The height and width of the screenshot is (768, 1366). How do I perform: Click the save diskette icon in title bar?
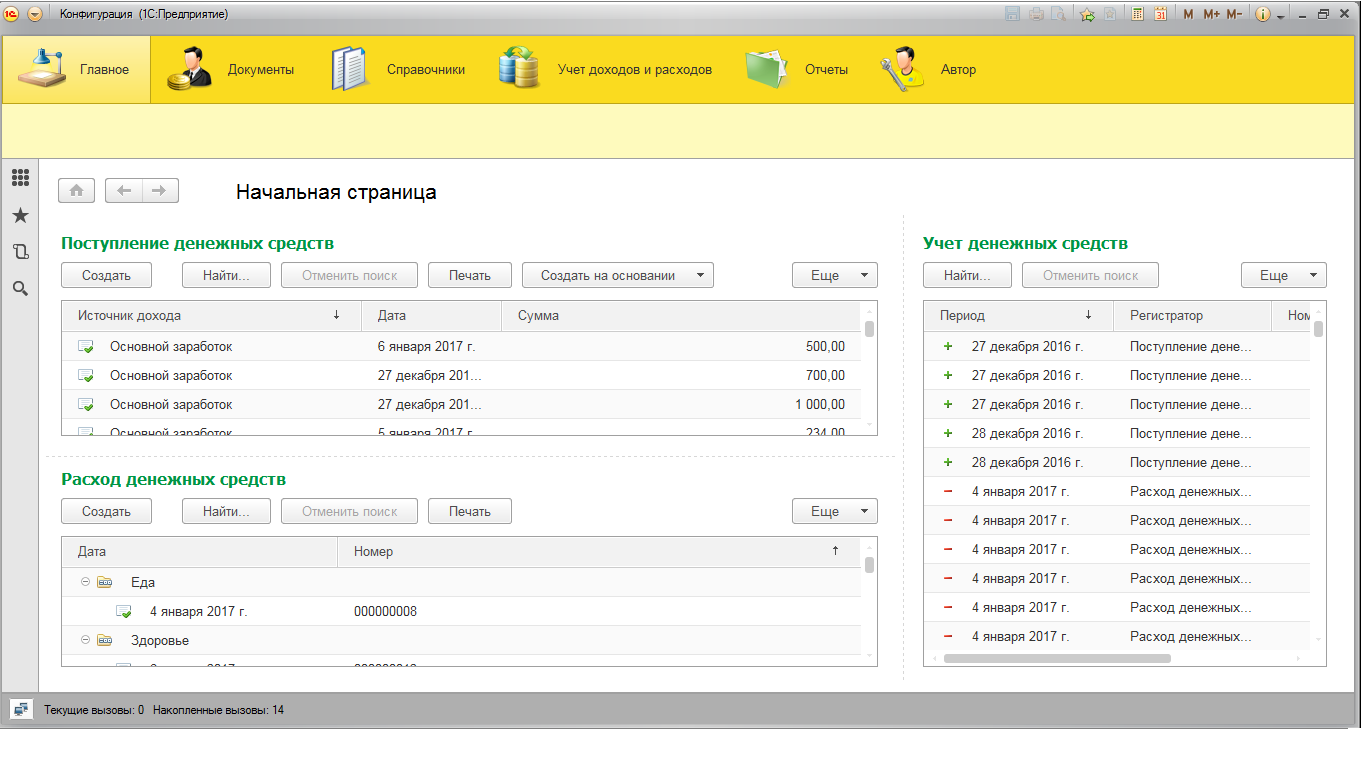pyautogui.click(x=1012, y=14)
